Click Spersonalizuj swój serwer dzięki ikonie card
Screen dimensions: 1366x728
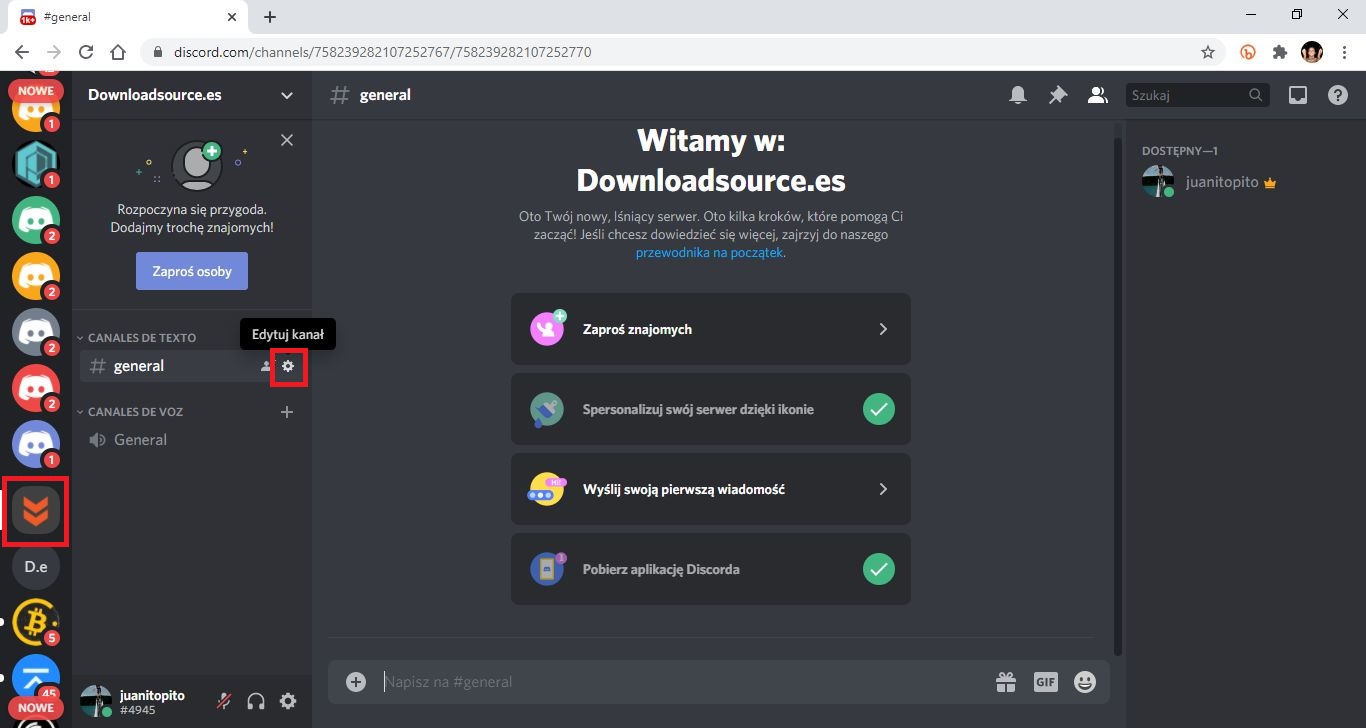711,409
